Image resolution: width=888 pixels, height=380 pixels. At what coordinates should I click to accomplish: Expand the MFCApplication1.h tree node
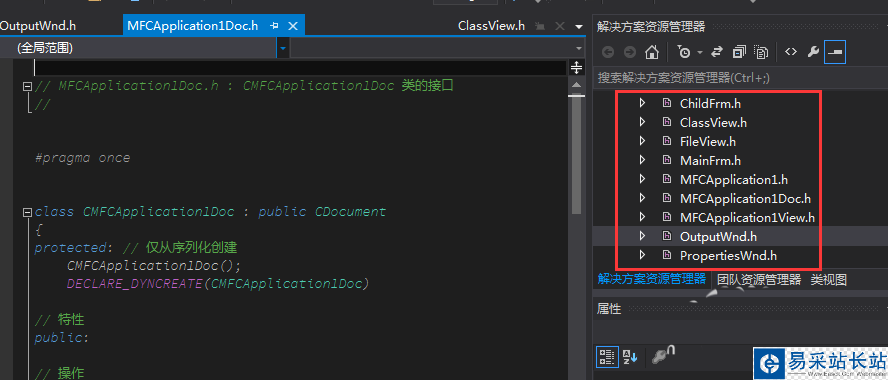[642, 179]
